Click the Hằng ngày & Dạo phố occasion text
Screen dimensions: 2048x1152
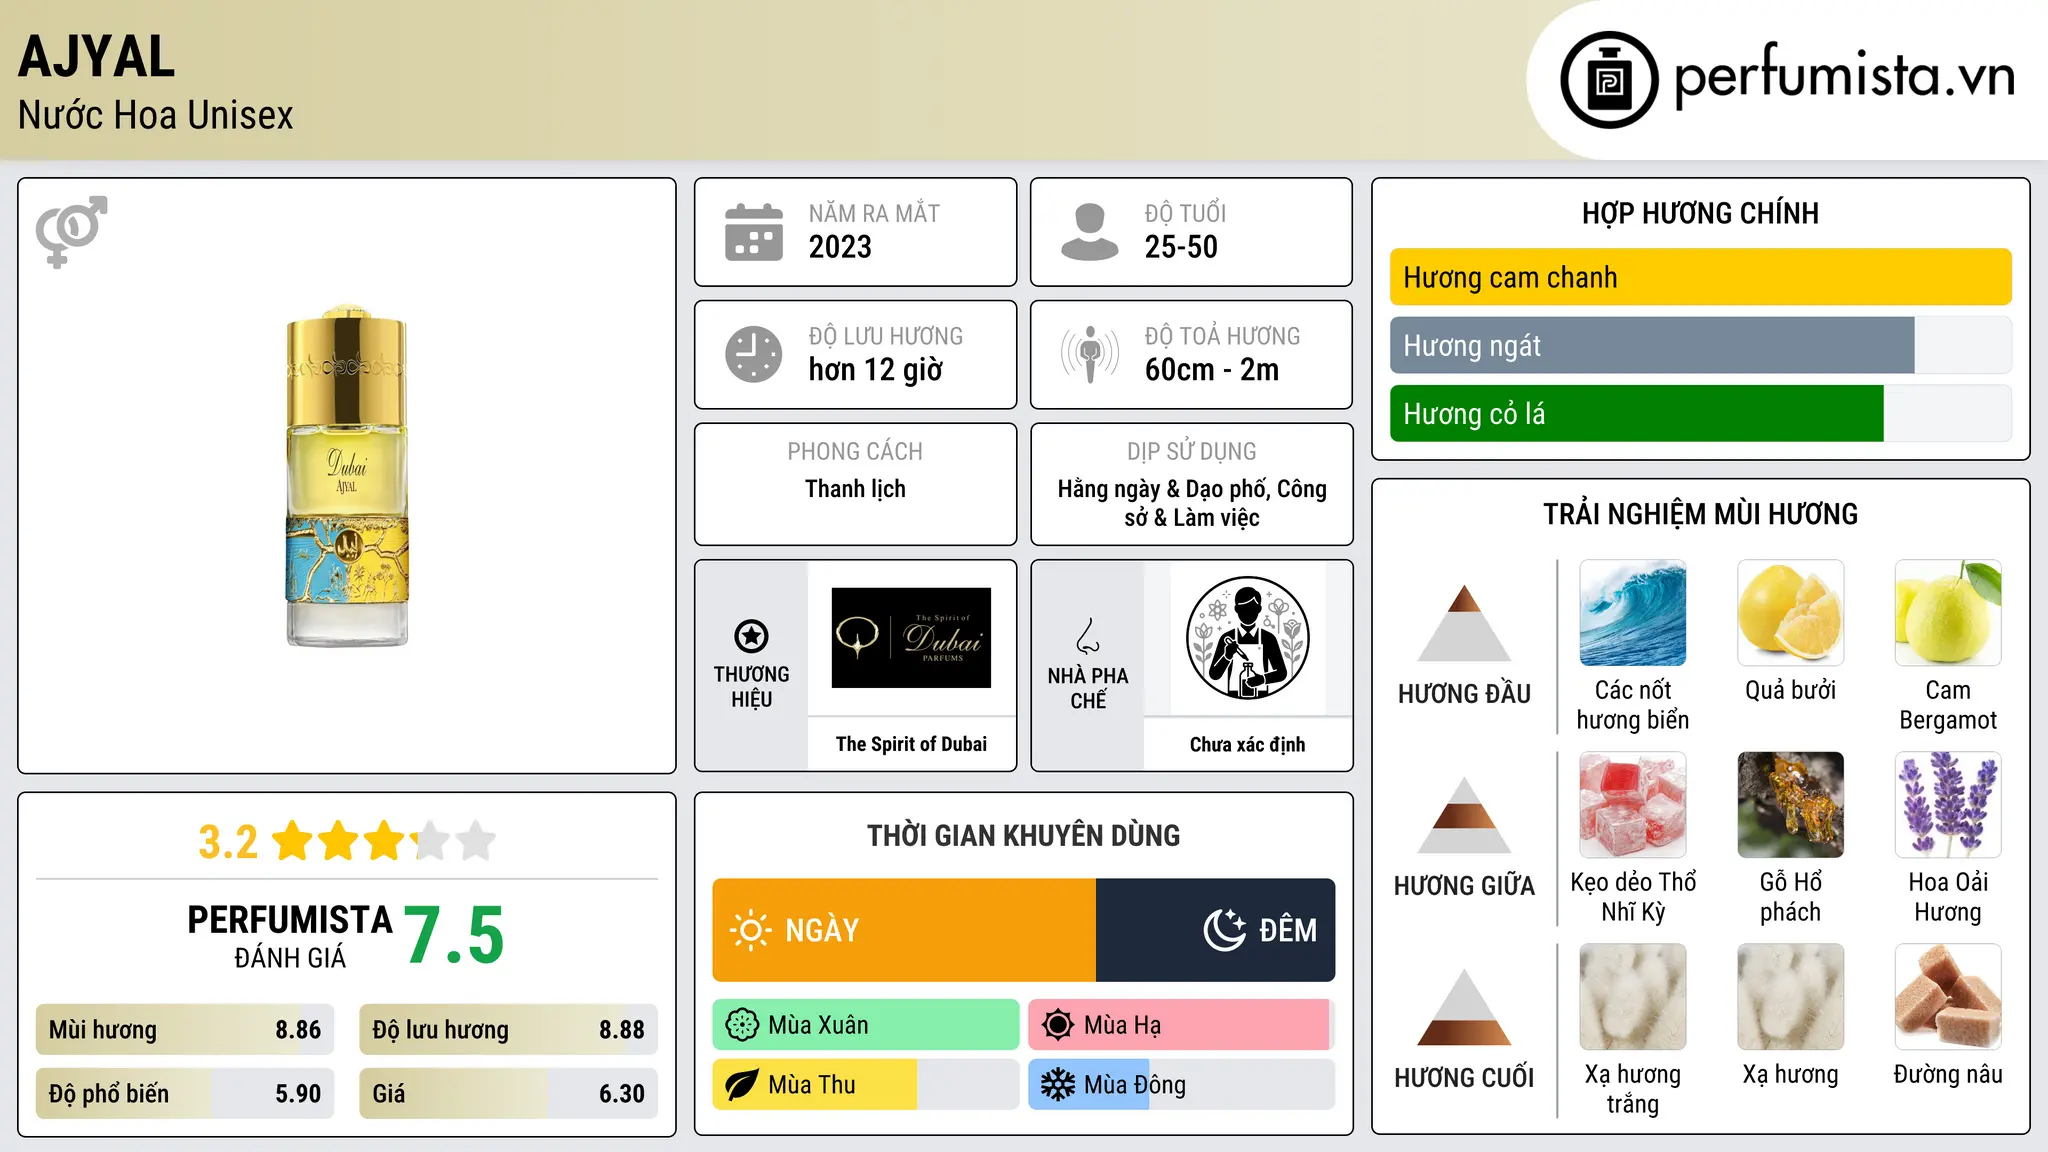[x=1192, y=503]
